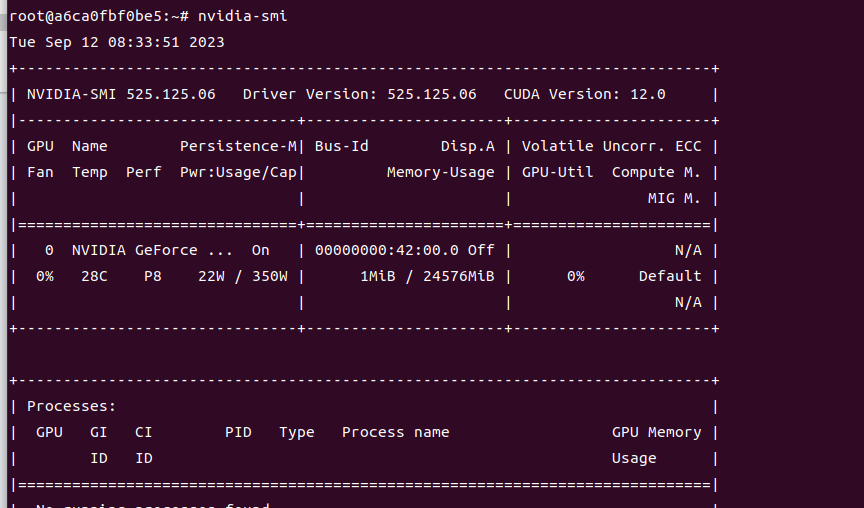Image resolution: width=864 pixels, height=508 pixels.
Task: Click the GPU Memory column header
Action: coord(656,433)
